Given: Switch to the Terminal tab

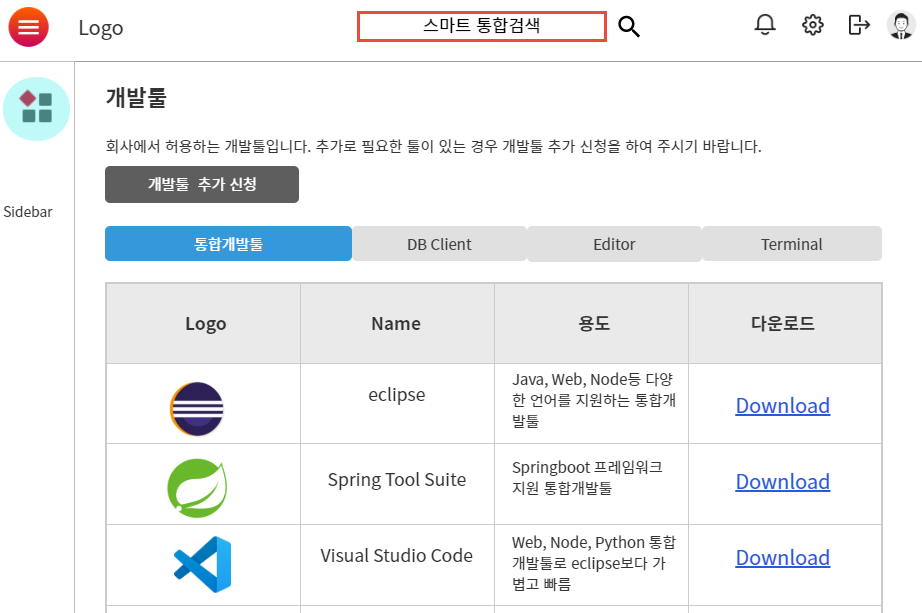Looking at the screenshot, I should [x=791, y=244].
